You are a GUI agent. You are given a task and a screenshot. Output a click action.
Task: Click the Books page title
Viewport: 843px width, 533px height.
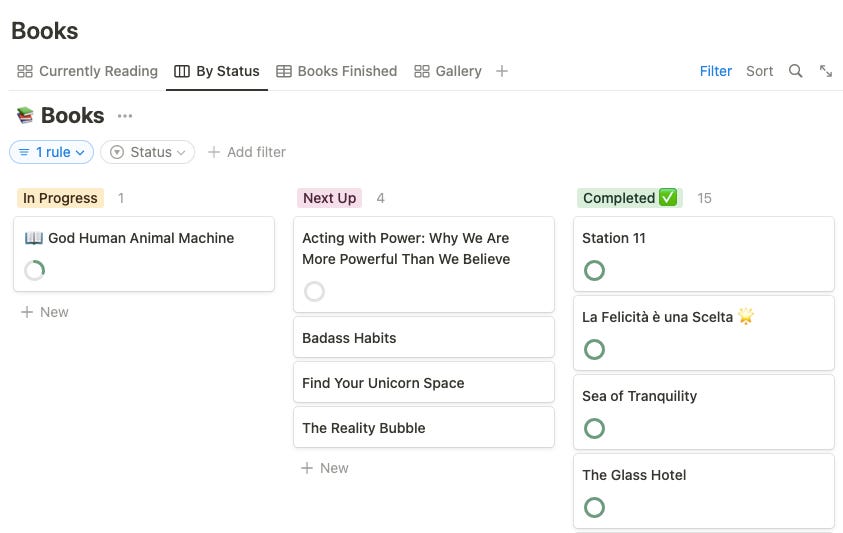click(x=45, y=31)
